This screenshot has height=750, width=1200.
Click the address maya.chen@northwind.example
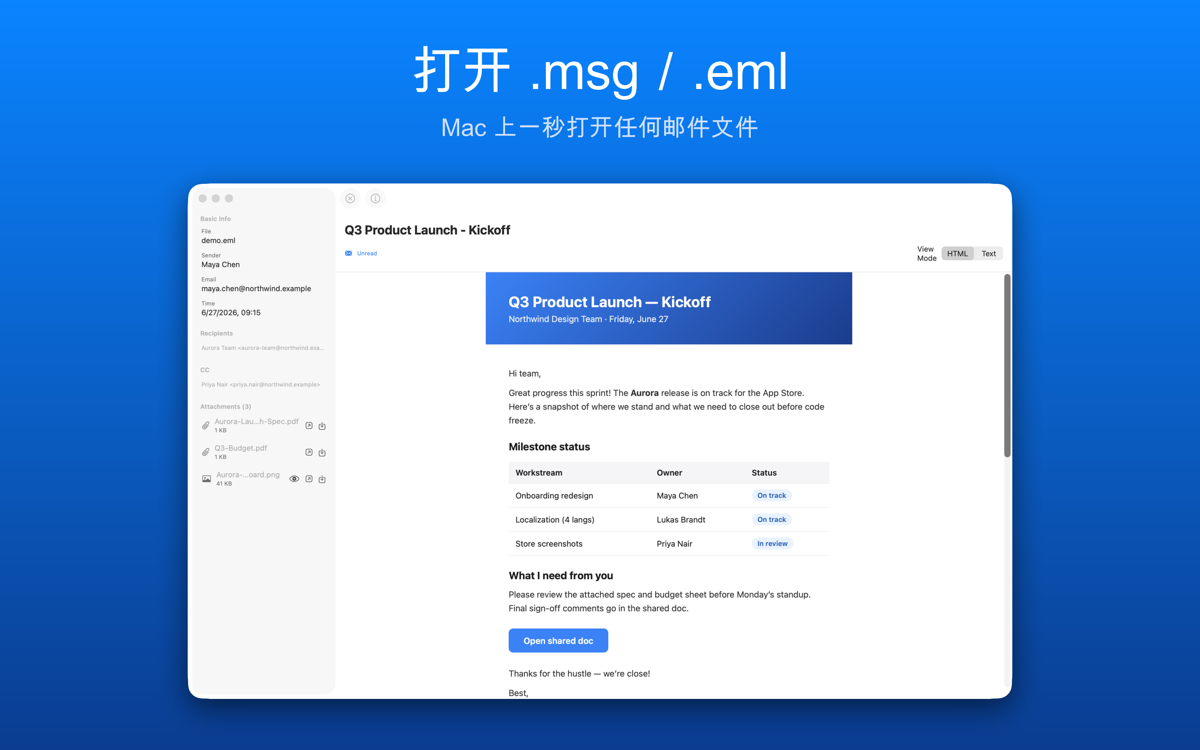point(256,288)
